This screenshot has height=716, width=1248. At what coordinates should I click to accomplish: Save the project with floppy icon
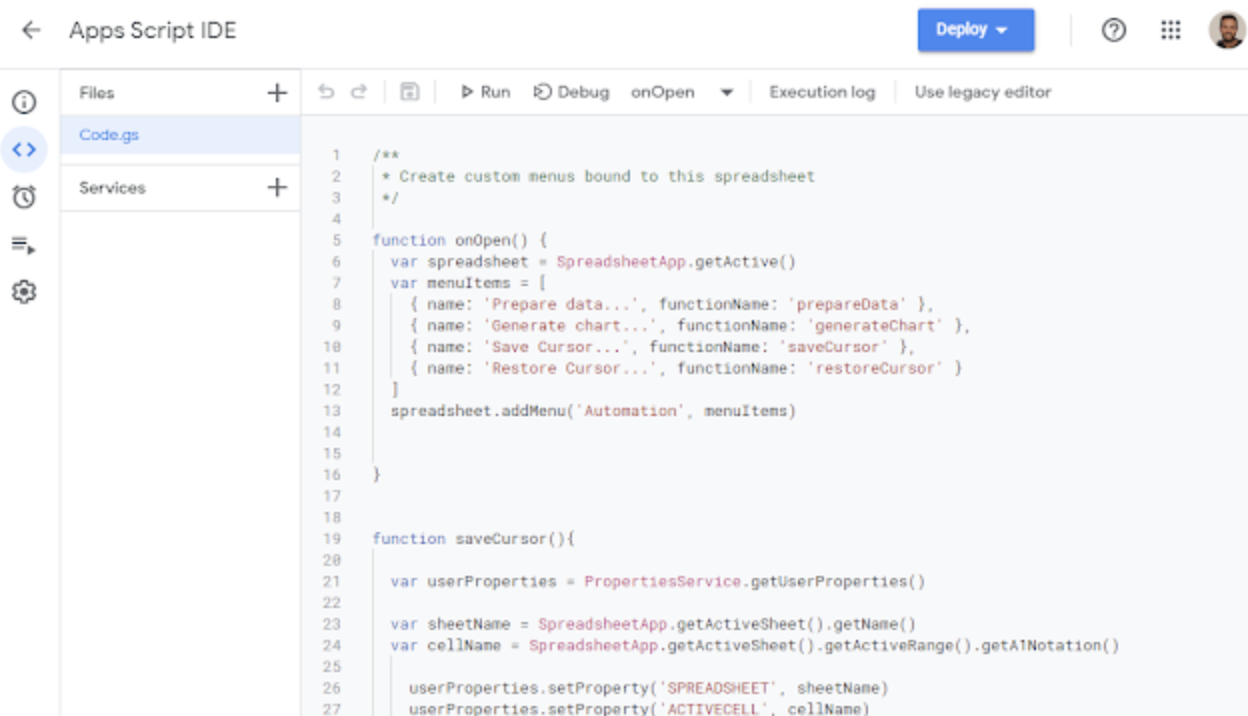[x=409, y=92]
